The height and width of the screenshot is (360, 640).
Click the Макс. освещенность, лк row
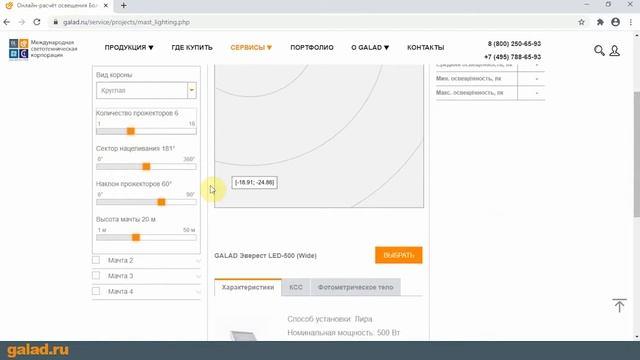[x=490, y=93]
